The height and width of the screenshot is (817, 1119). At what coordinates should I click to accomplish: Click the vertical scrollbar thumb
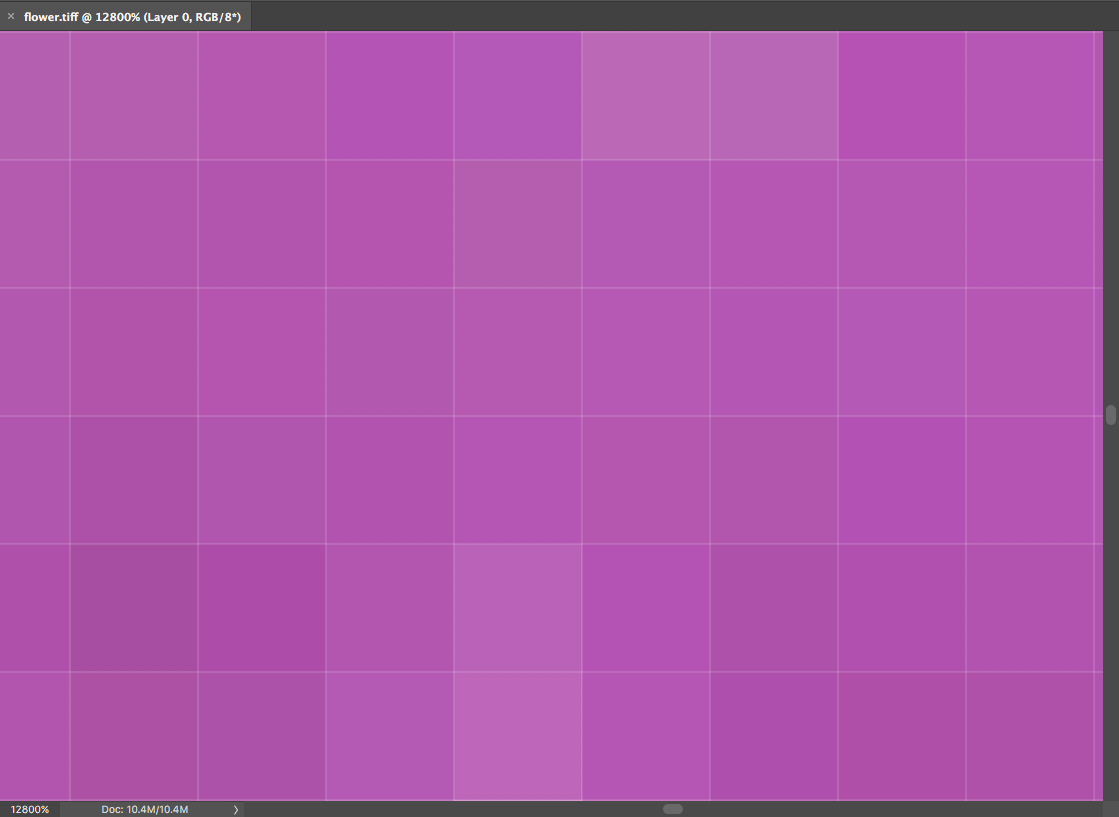pyautogui.click(x=1111, y=416)
